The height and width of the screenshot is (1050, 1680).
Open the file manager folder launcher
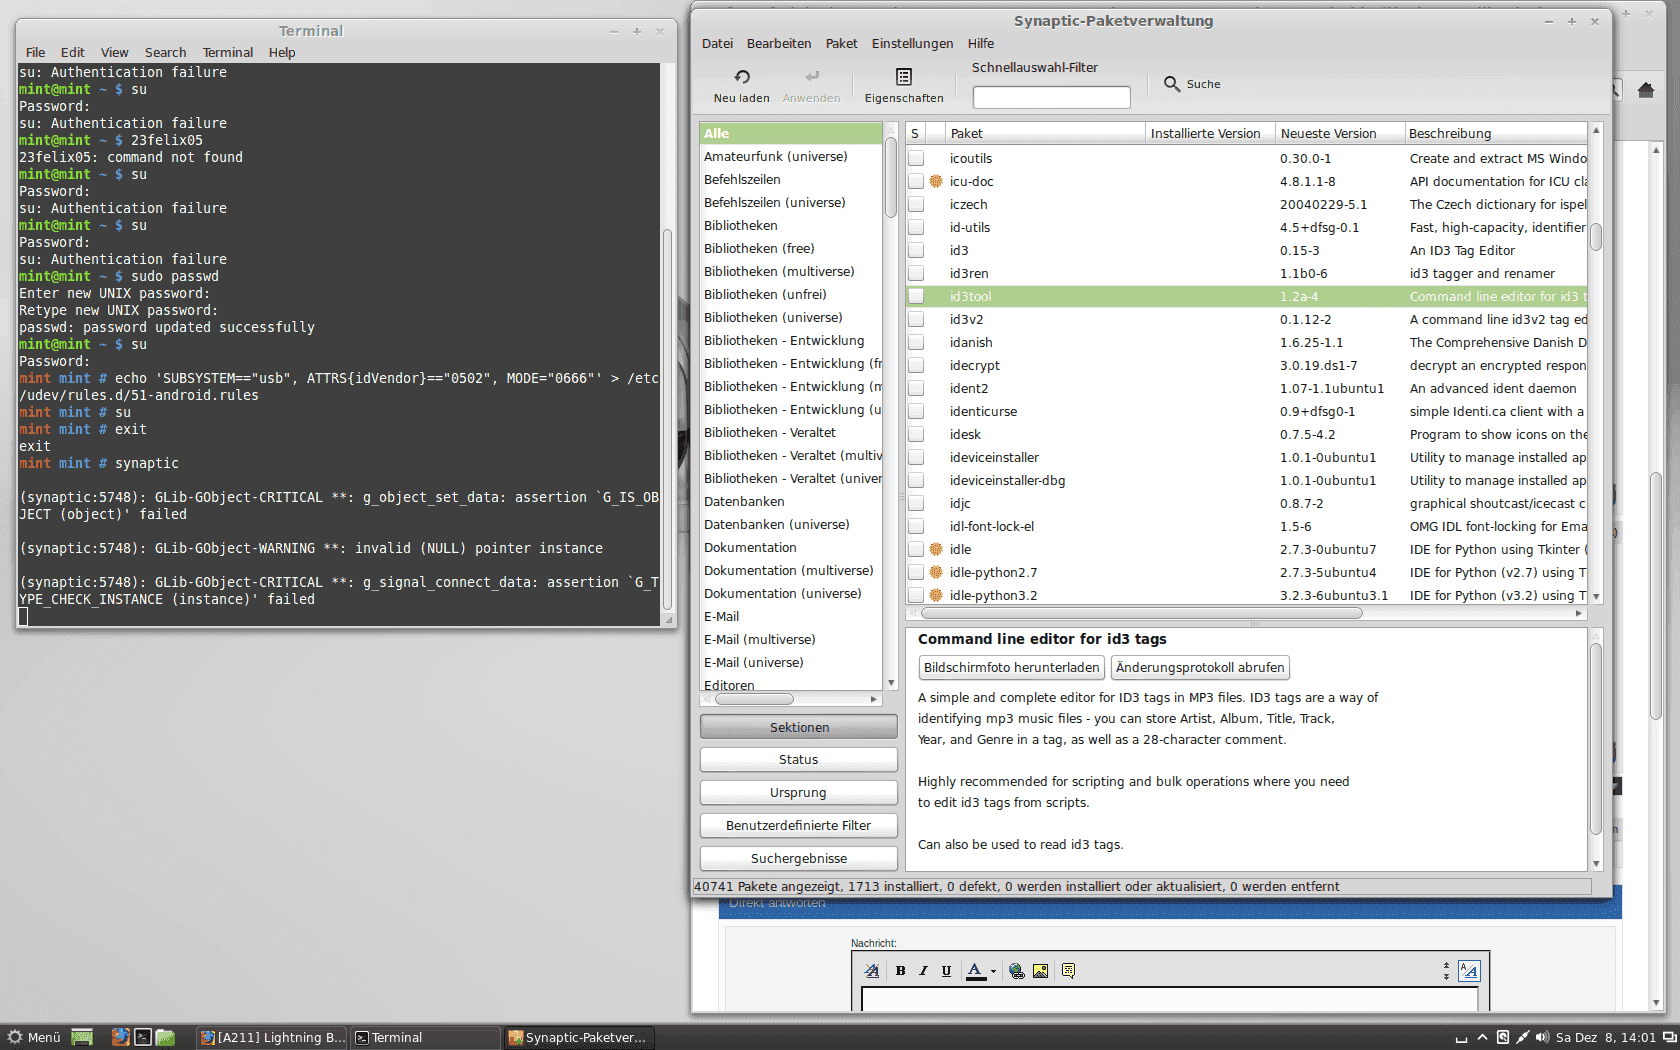(165, 1037)
